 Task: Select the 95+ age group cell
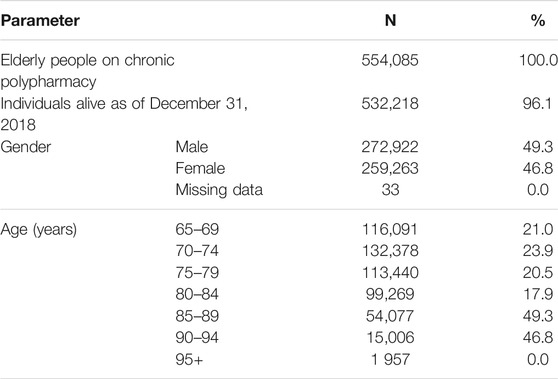click(x=189, y=359)
